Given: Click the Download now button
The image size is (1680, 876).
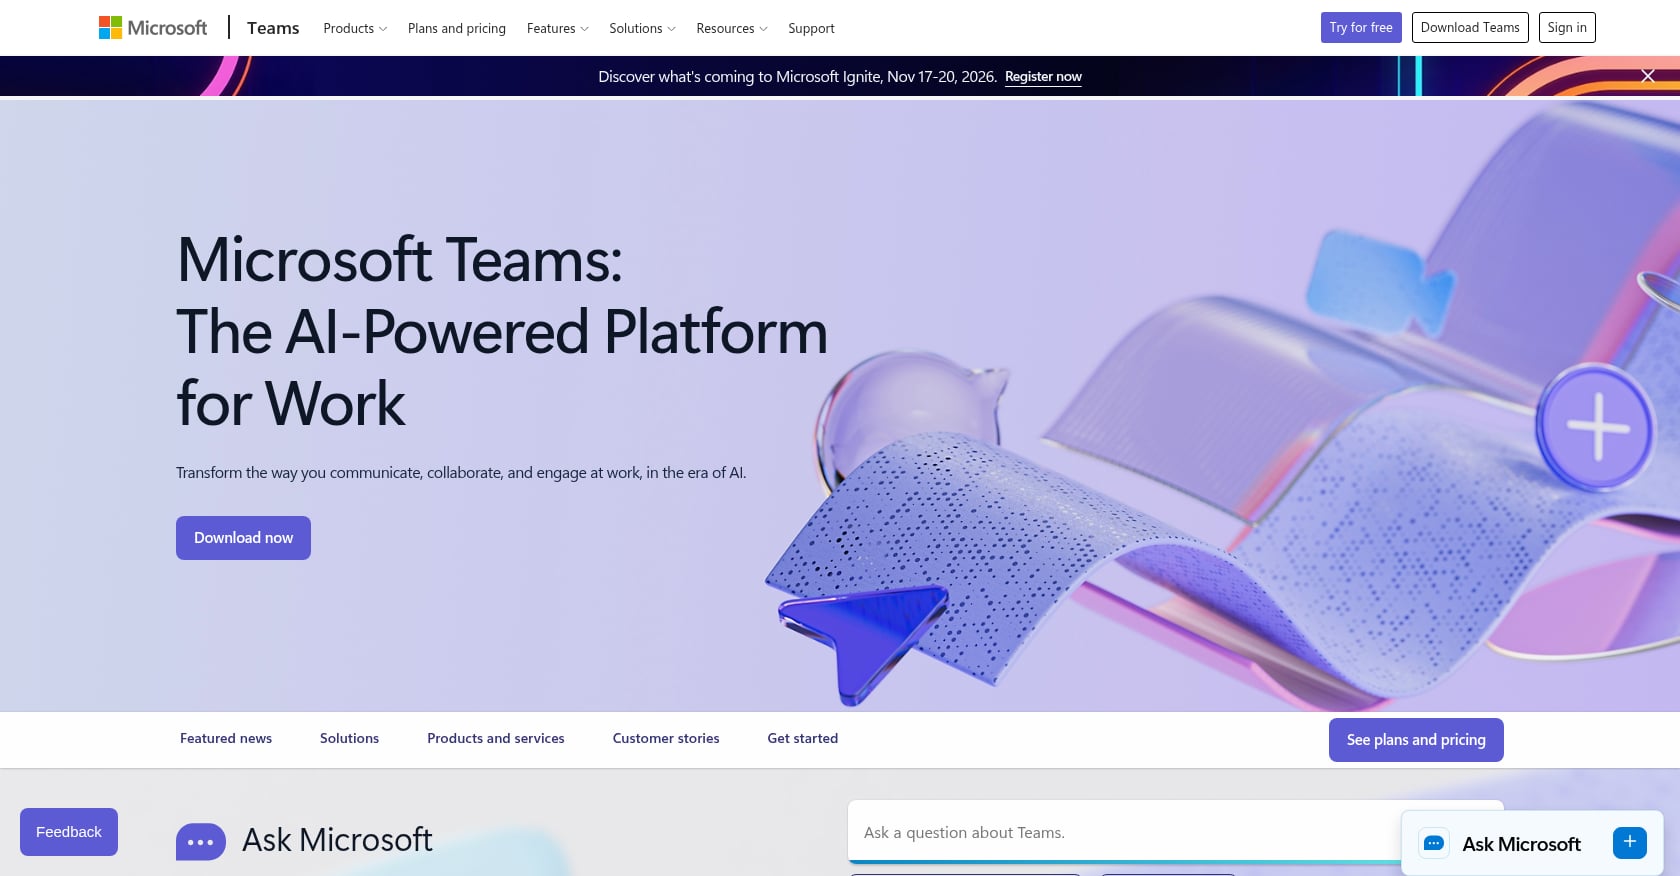Looking at the screenshot, I should tap(243, 538).
